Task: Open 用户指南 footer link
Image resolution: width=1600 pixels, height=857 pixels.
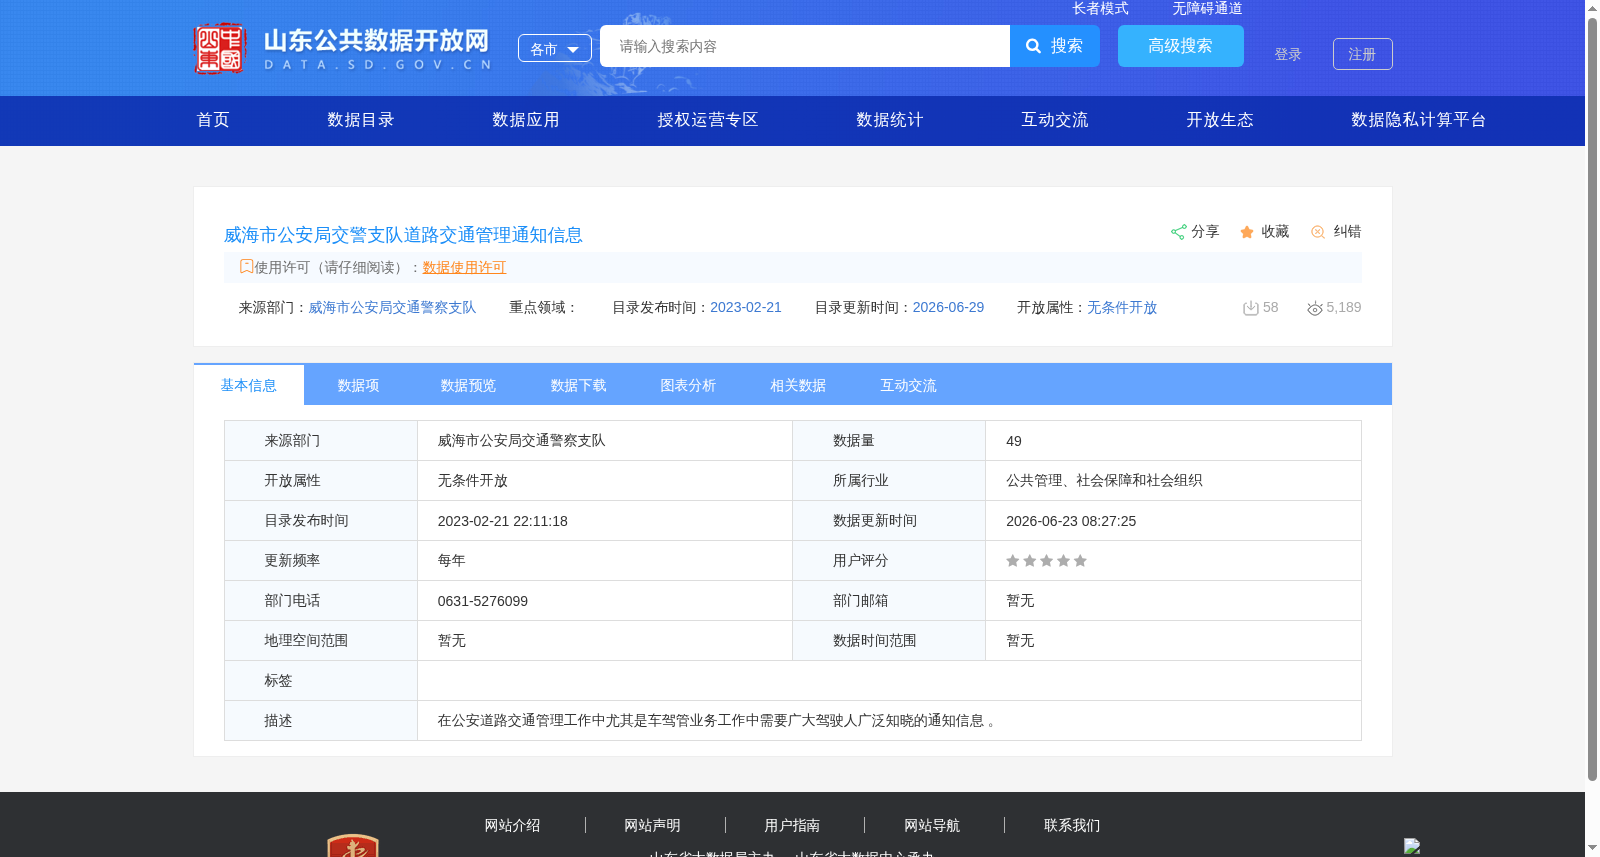Action: (792, 825)
